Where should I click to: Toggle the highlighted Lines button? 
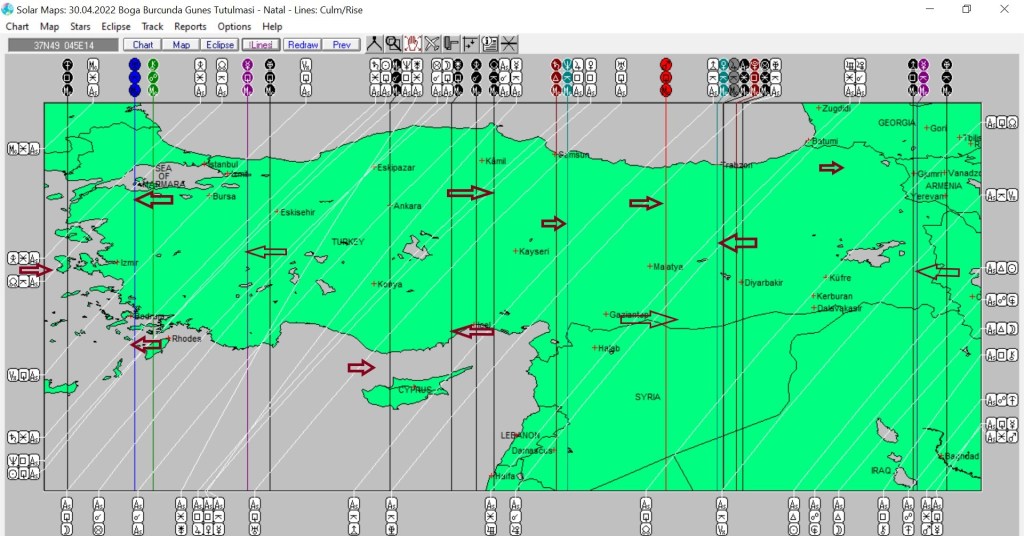[260, 45]
